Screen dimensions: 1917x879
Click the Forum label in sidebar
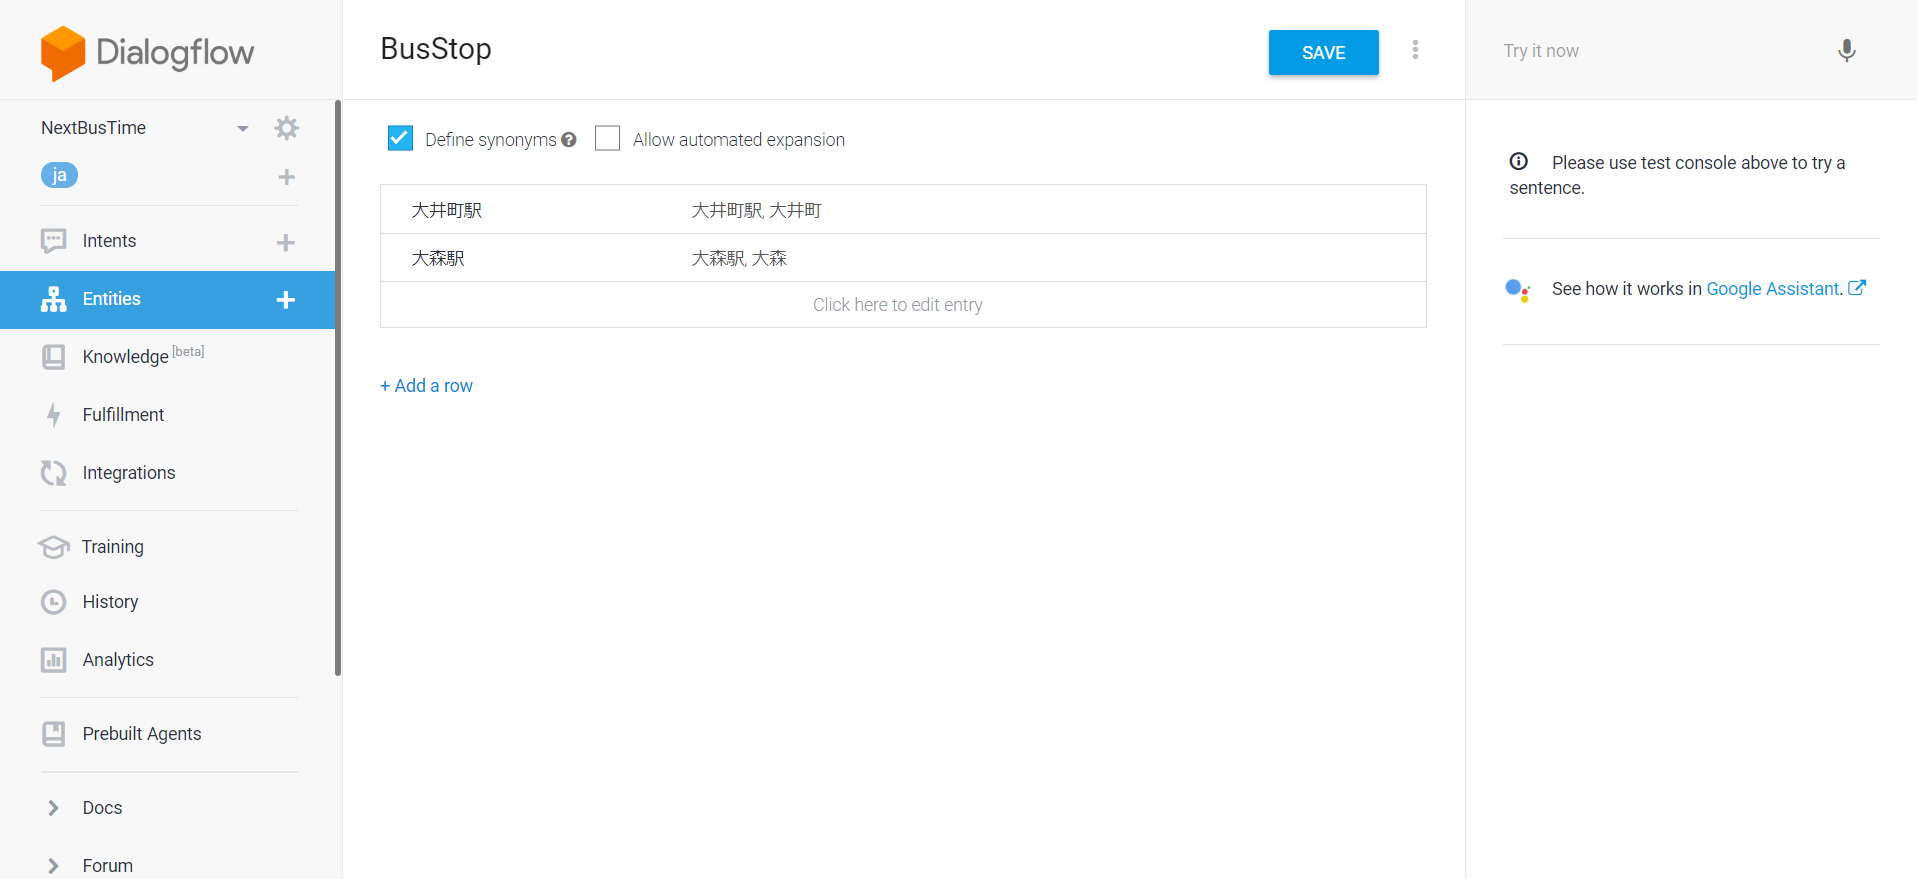107,866
